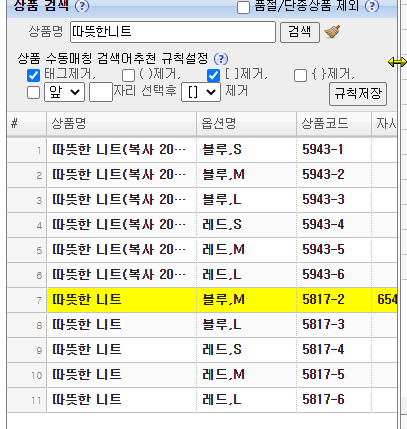Click option 블루,L in row 3
This screenshot has height=429, width=407.
247,200
